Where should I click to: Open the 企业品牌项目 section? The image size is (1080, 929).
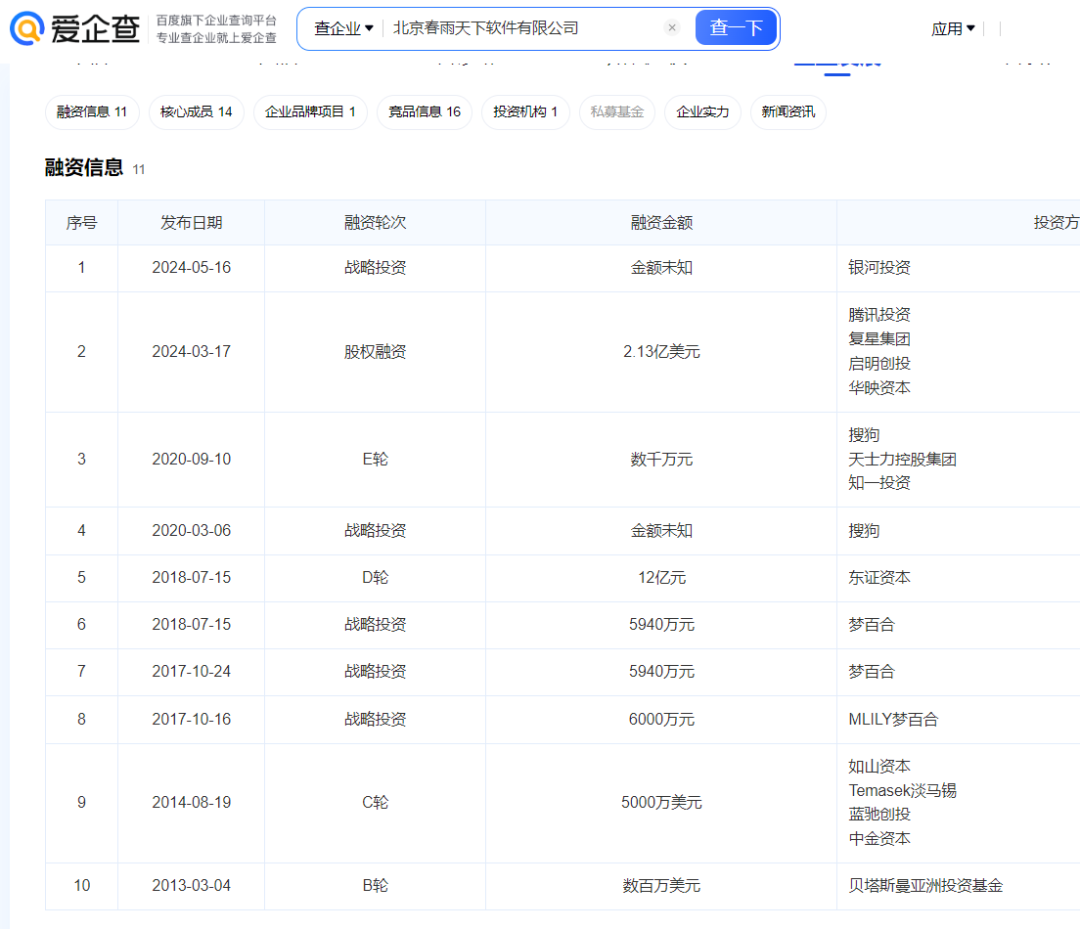pos(309,112)
